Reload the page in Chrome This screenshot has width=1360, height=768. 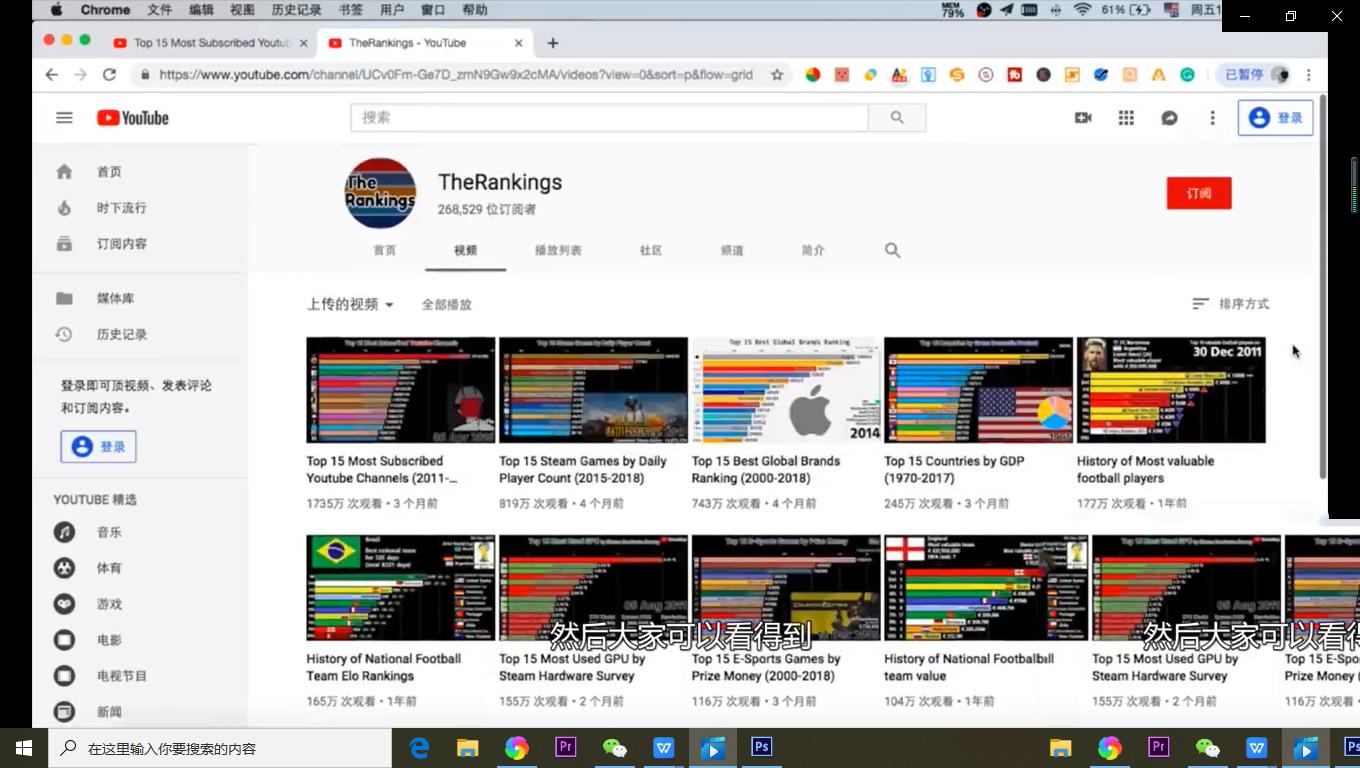[x=110, y=75]
